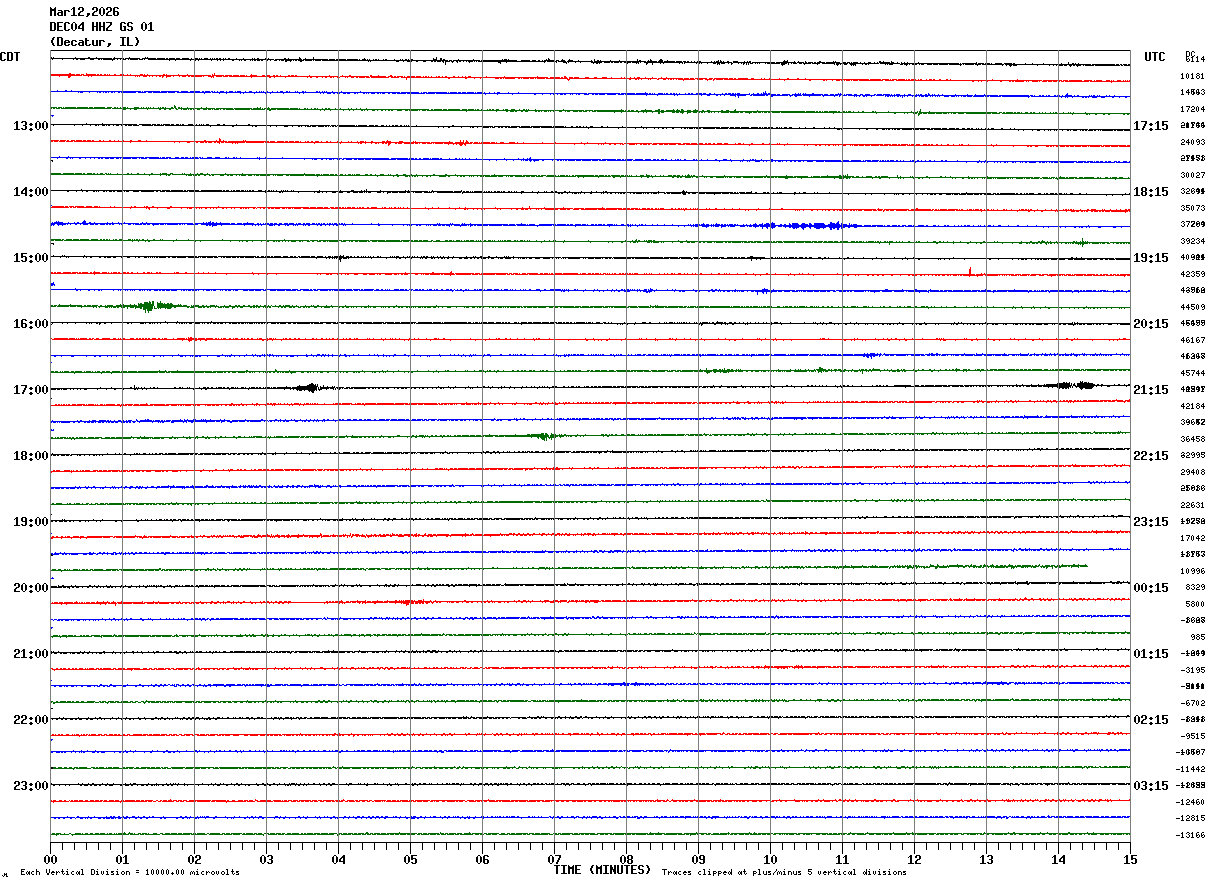1210x886 pixels.
Task: Click the DC offset value 5800
Action: click(x=1195, y=604)
